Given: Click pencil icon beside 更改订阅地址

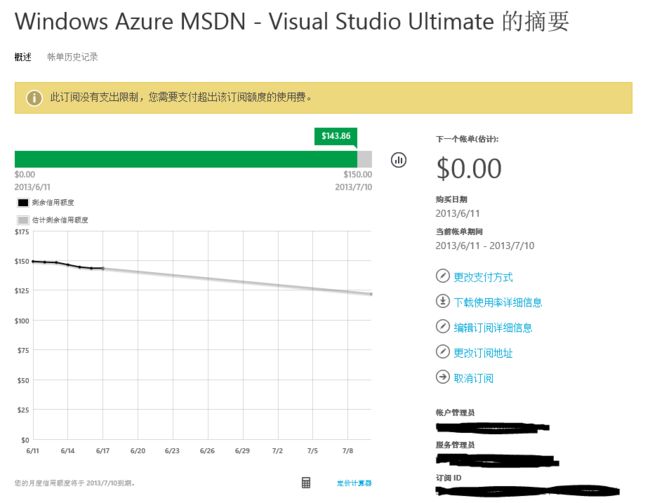Looking at the screenshot, I should [x=442, y=352].
